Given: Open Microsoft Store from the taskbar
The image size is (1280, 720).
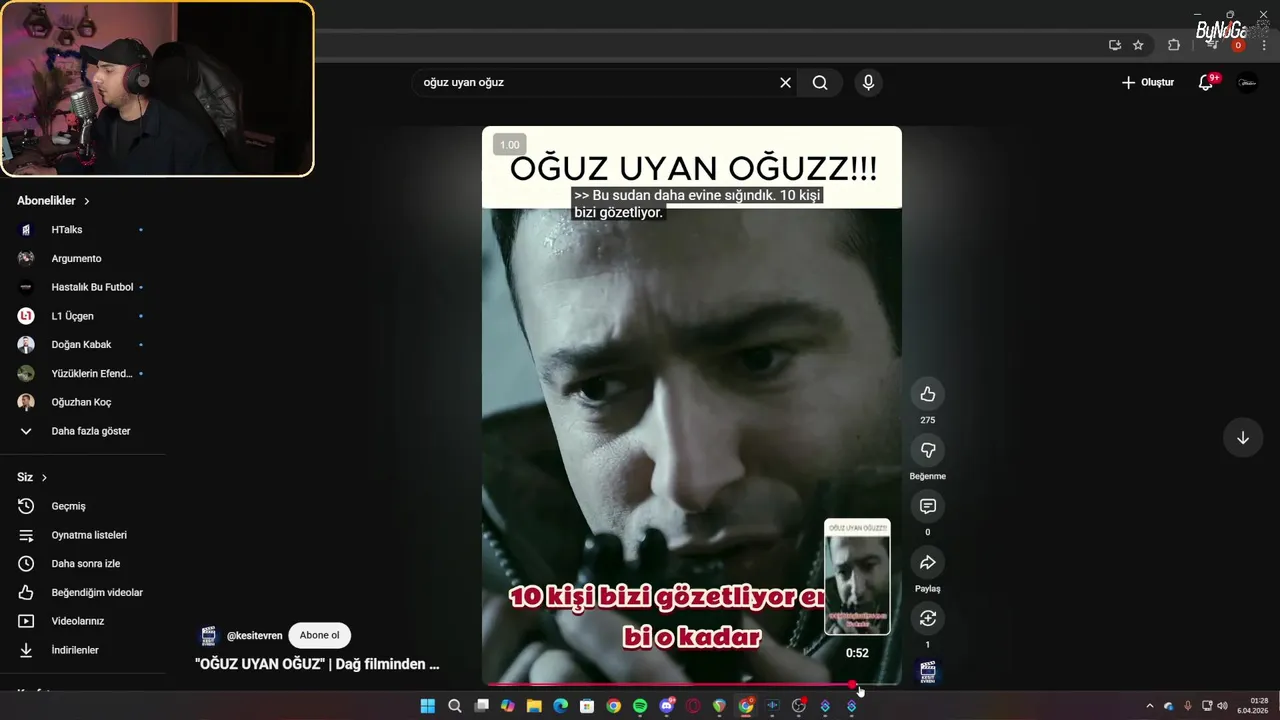Looking at the screenshot, I should coord(587,706).
